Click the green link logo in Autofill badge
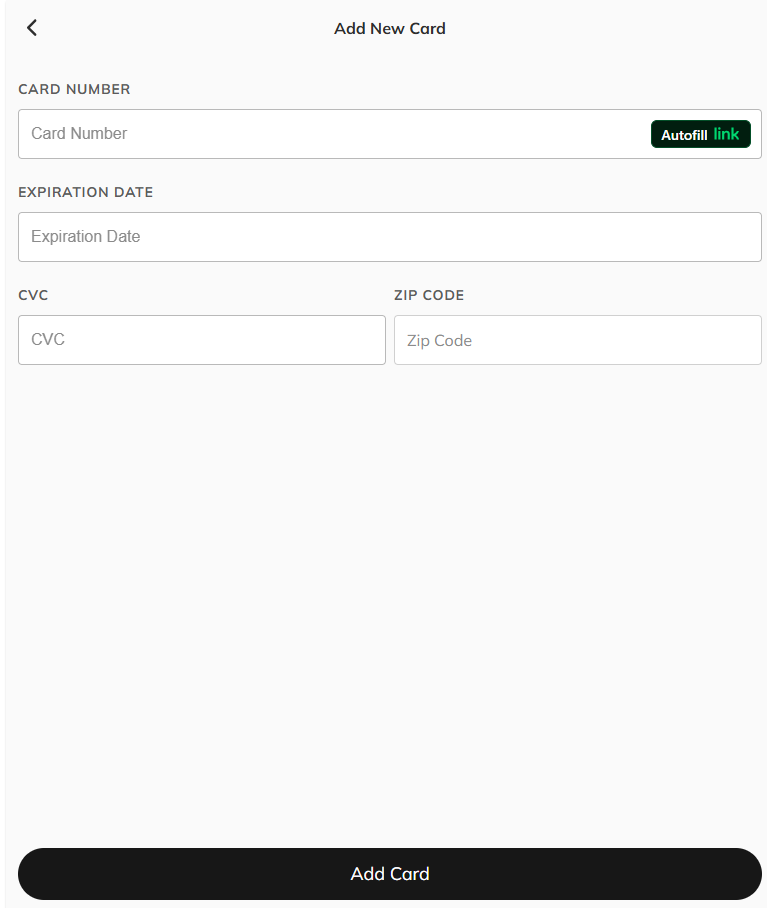 726,134
